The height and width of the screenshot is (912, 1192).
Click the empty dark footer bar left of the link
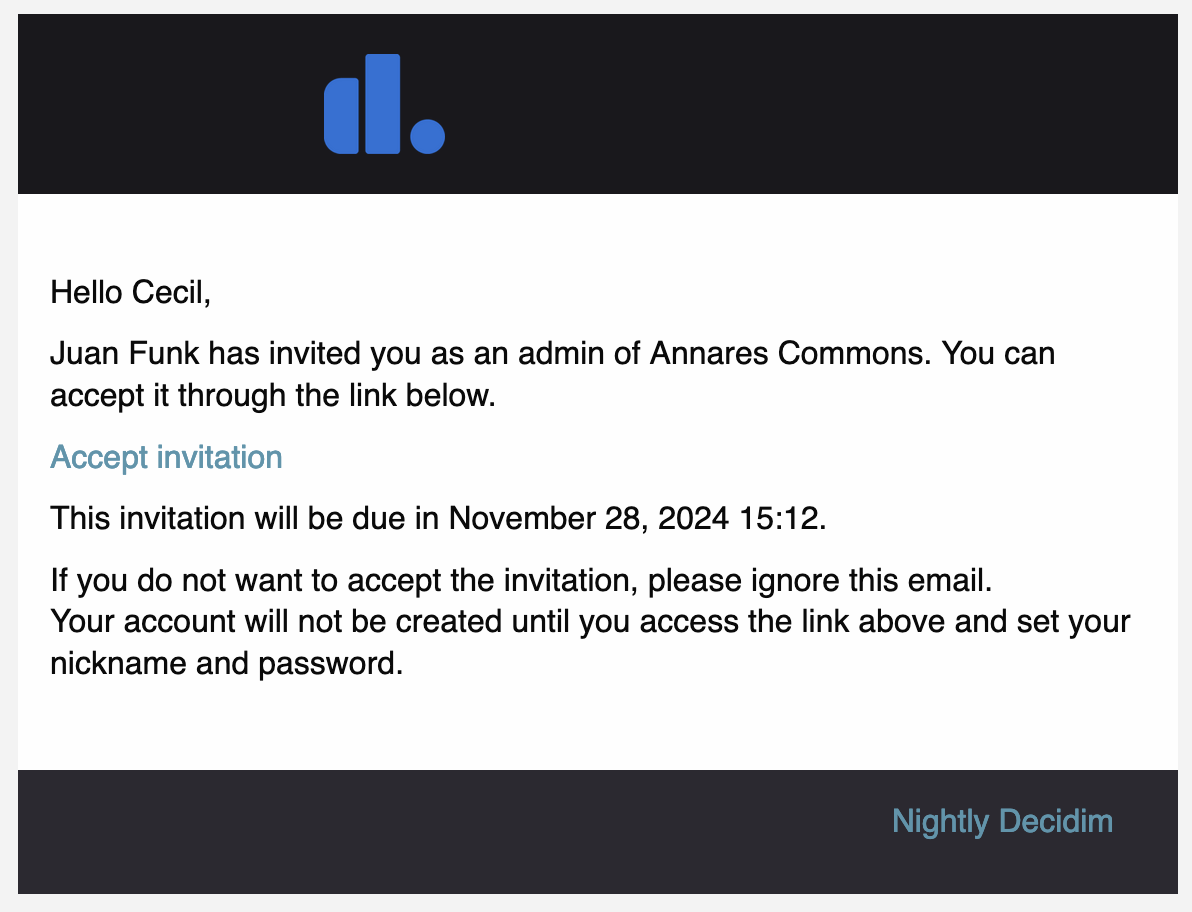(x=400, y=832)
